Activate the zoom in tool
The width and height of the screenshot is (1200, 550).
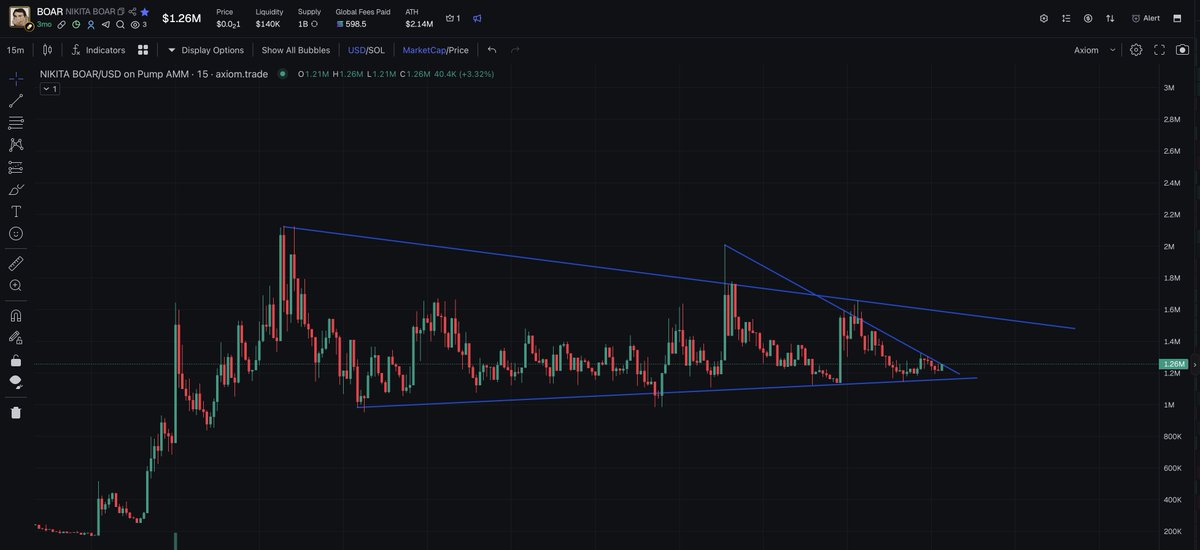16,285
